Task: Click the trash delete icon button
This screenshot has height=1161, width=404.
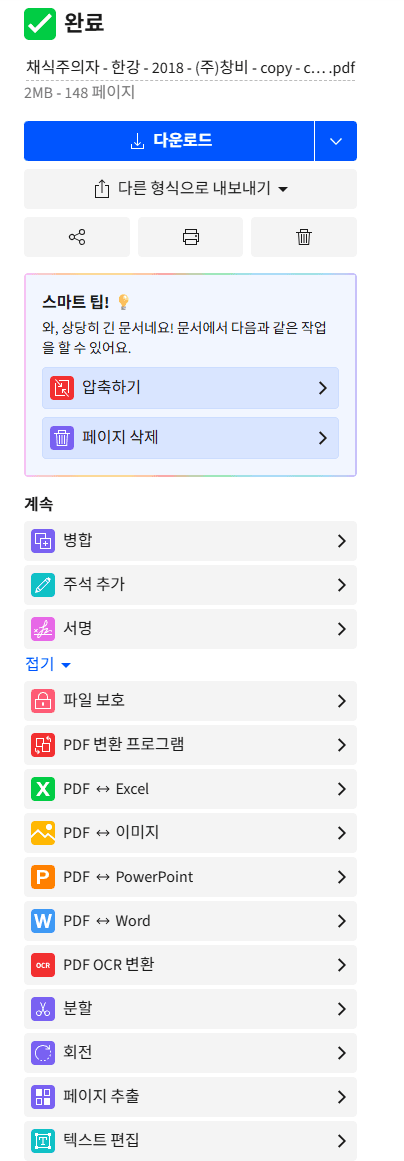Action: point(304,237)
